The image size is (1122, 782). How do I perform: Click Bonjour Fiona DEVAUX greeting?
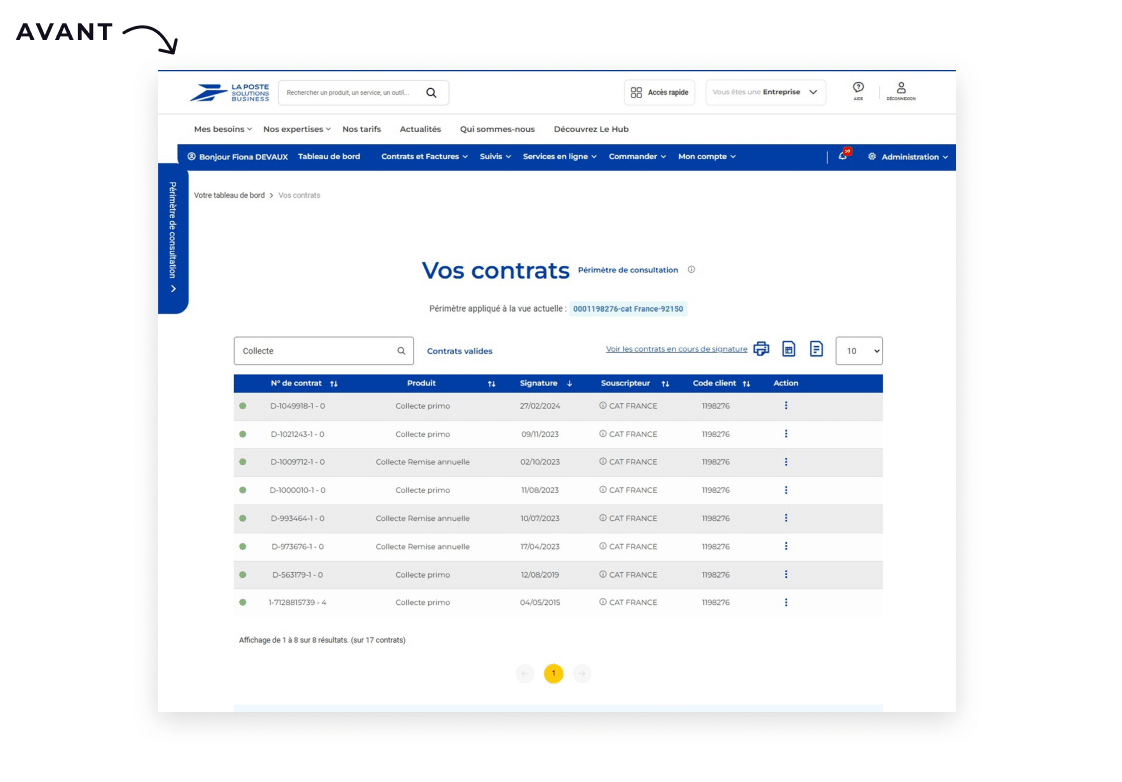click(238, 157)
